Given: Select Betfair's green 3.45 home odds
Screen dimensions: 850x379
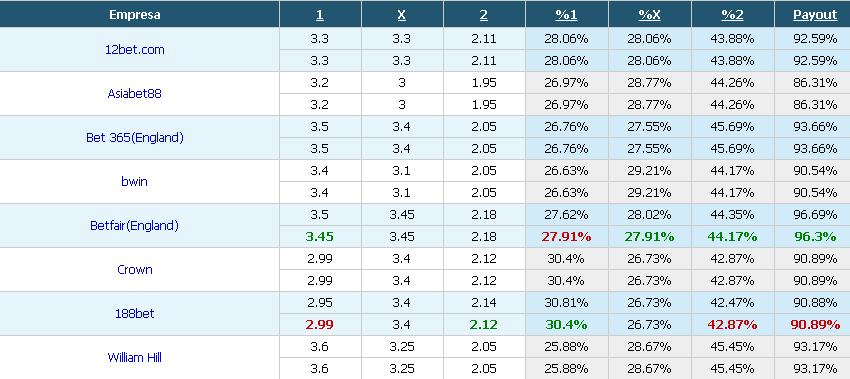Looking at the screenshot, I should coord(320,236).
